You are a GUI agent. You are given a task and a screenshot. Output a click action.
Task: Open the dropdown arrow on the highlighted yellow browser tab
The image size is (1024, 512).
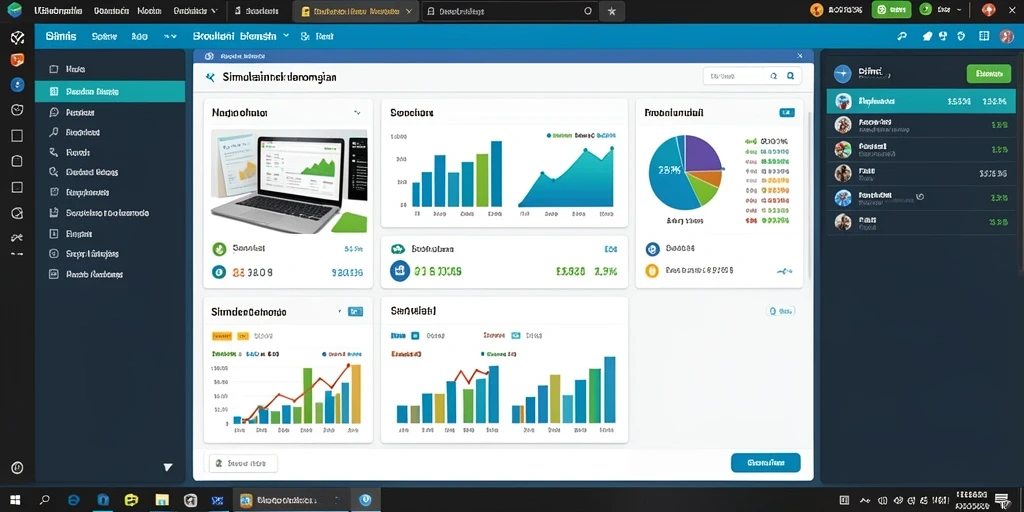point(409,11)
